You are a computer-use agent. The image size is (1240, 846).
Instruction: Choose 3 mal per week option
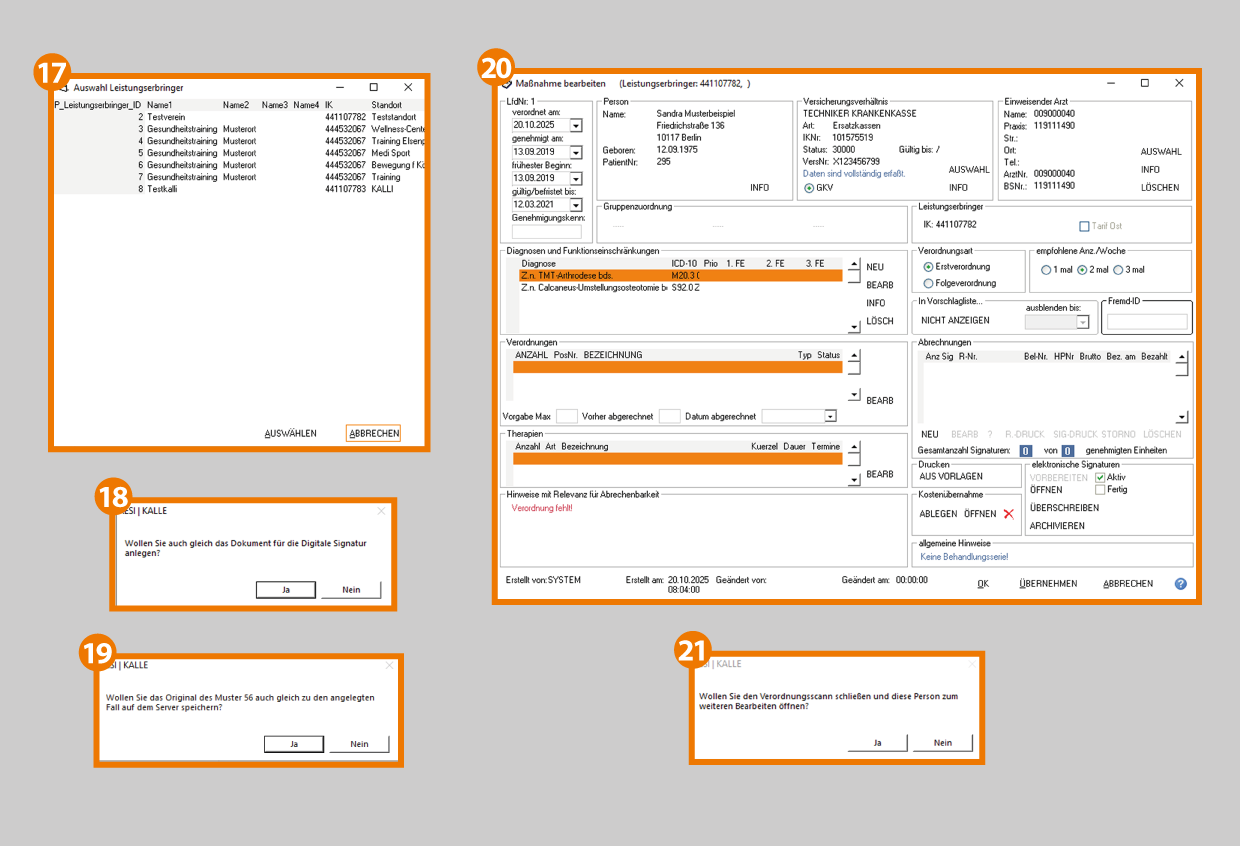pos(1118,270)
